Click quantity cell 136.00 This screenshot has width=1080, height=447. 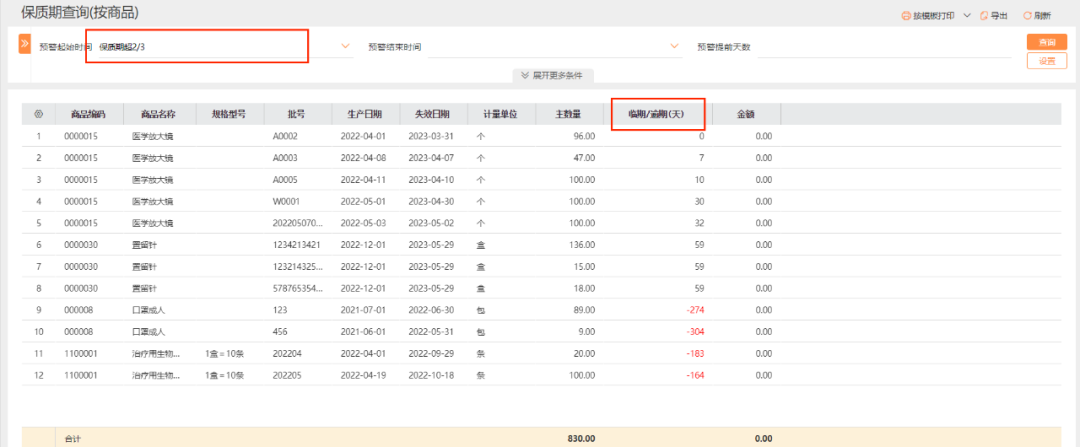[582, 245]
